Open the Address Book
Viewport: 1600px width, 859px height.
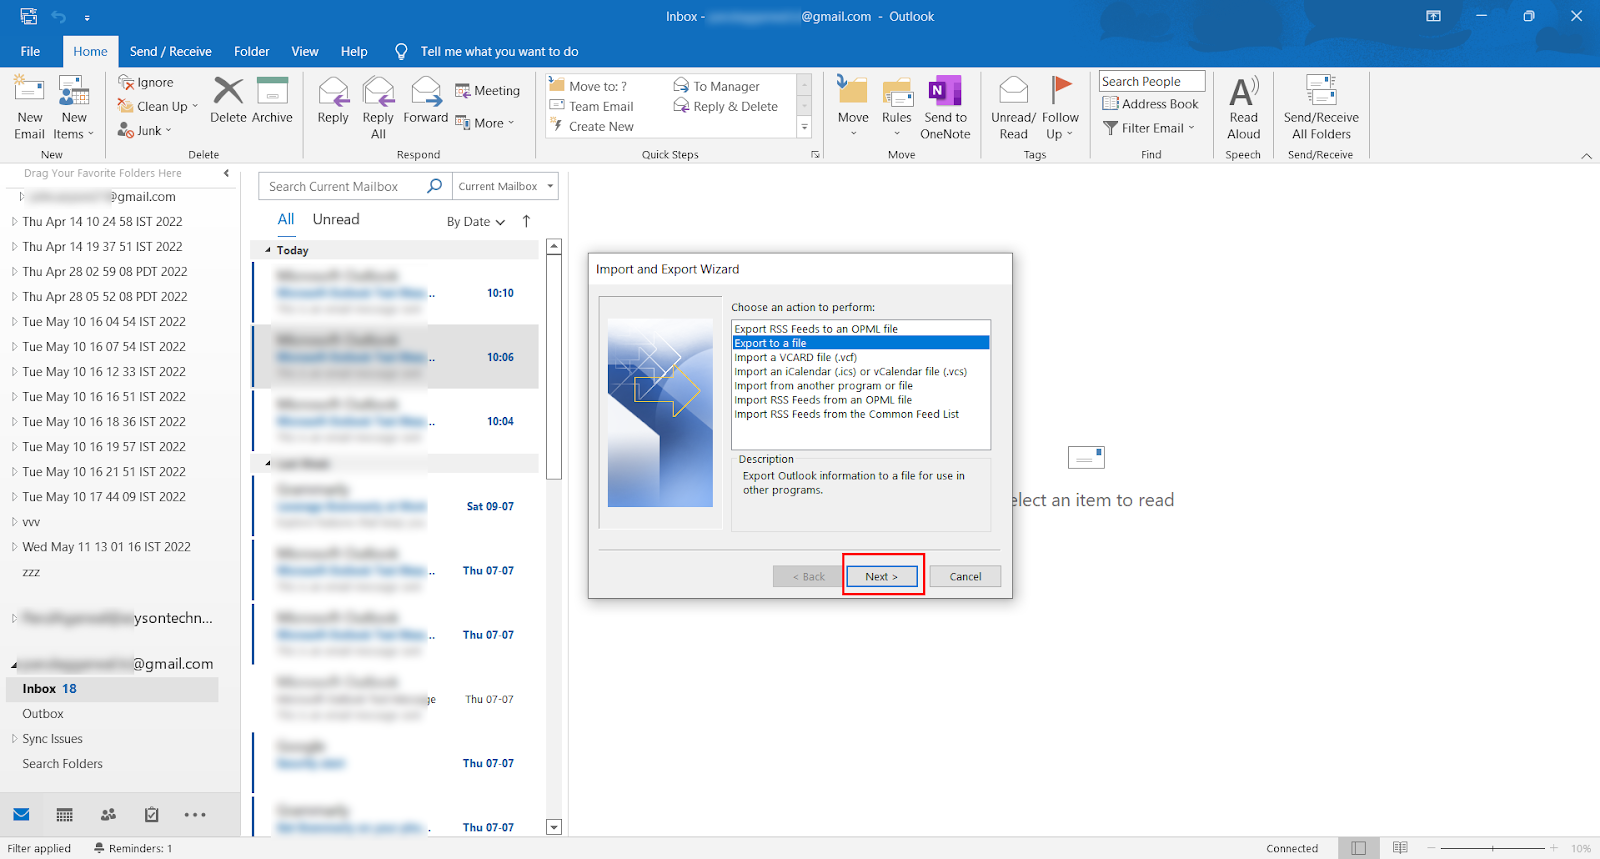pos(1150,104)
